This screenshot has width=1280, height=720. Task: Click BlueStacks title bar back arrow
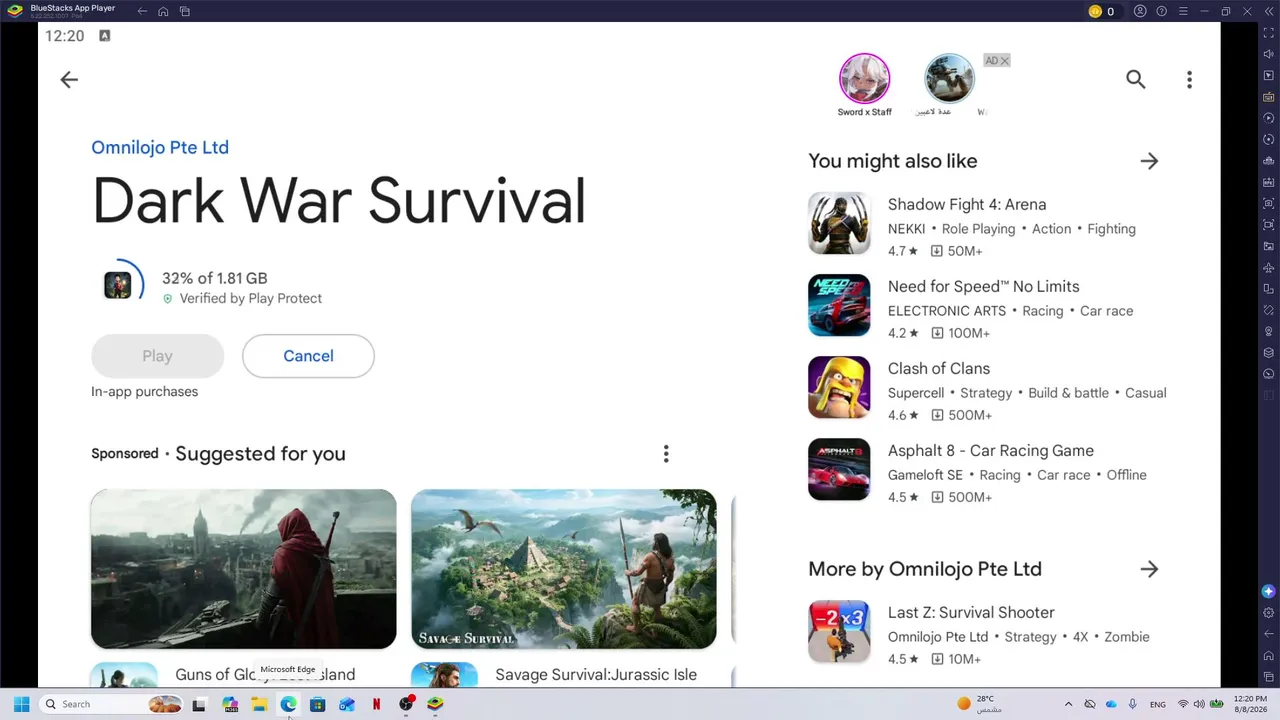point(142,11)
